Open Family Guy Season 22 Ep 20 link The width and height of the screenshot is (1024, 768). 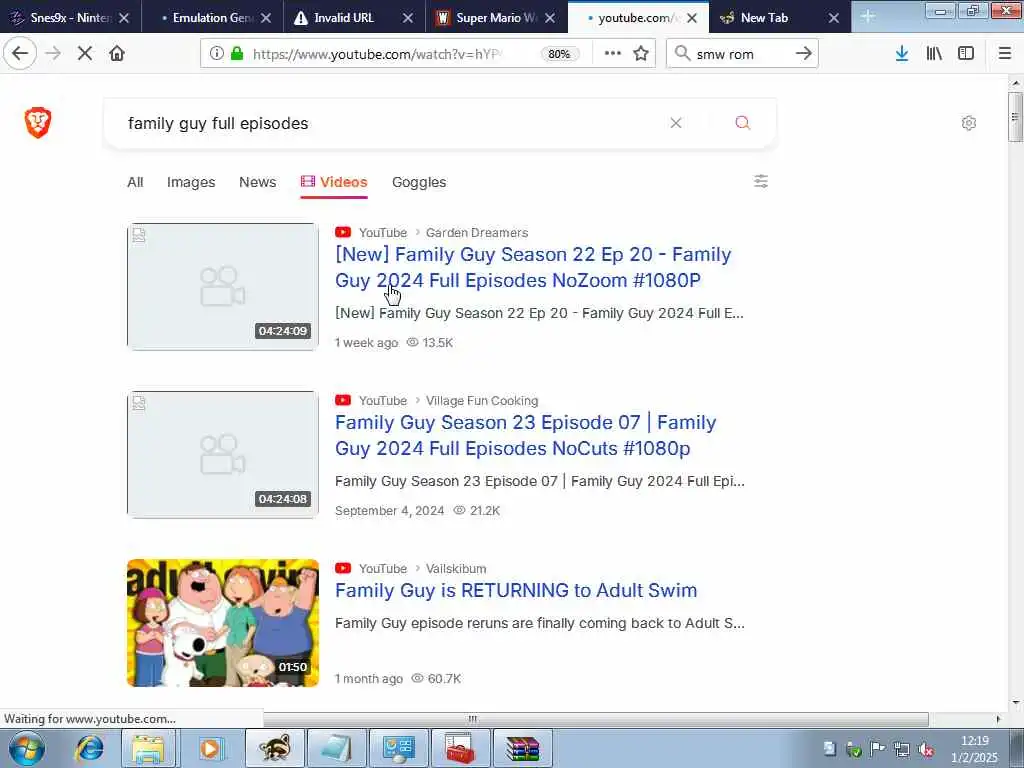533,267
